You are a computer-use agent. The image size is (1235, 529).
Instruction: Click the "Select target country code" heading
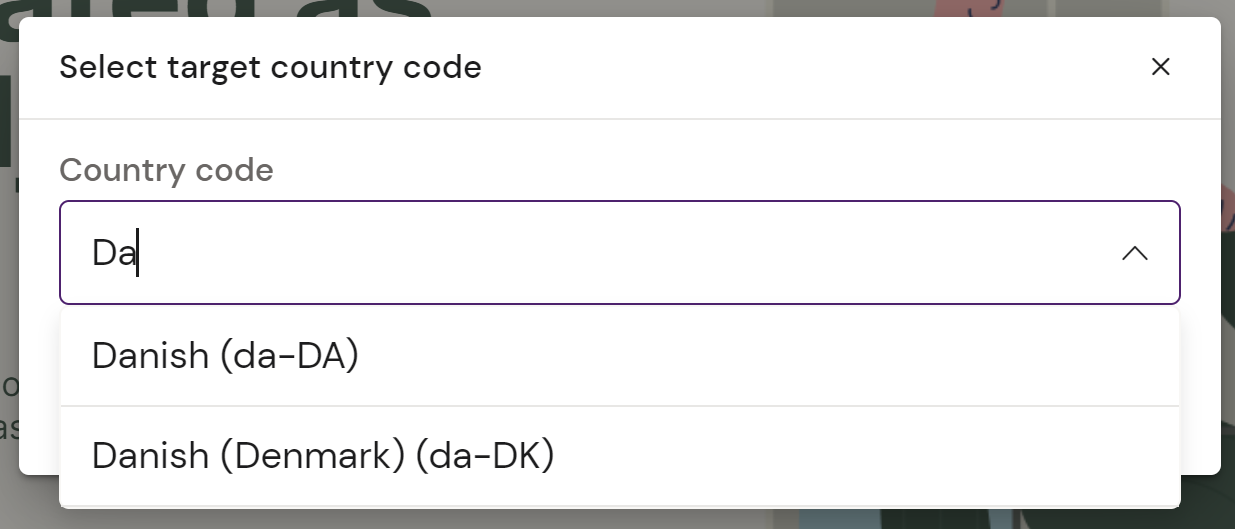pos(270,68)
